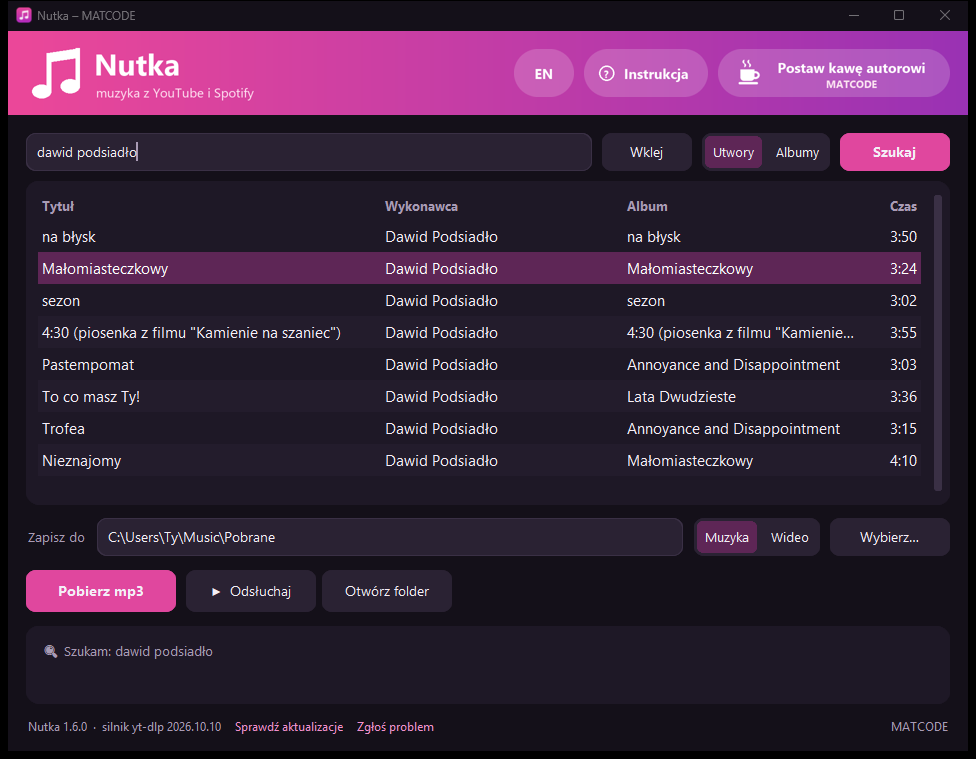Select the 'Nieznajomy' song row

pyautogui.click(x=479, y=461)
